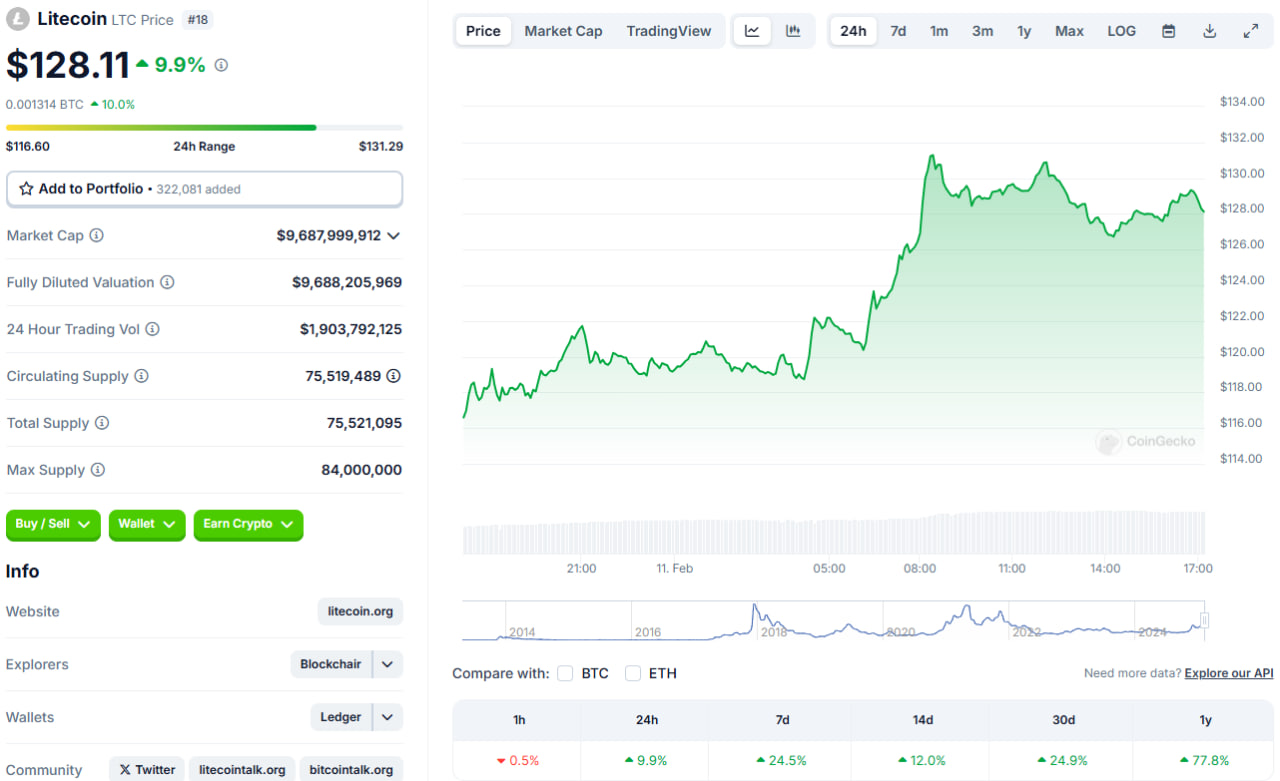Open bitcointalk.org community link
The height and width of the screenshot is (781, 1280).
(x=351, y=770)
